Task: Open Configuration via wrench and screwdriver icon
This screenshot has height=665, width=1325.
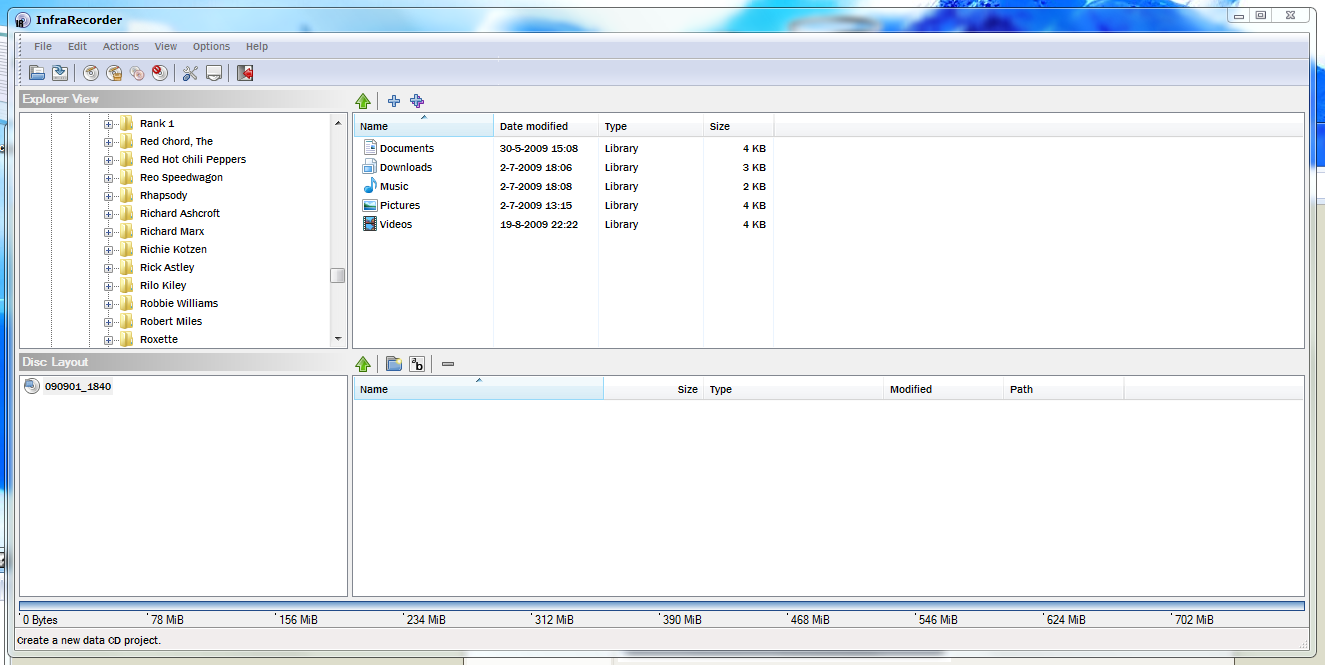Action: 190,72
